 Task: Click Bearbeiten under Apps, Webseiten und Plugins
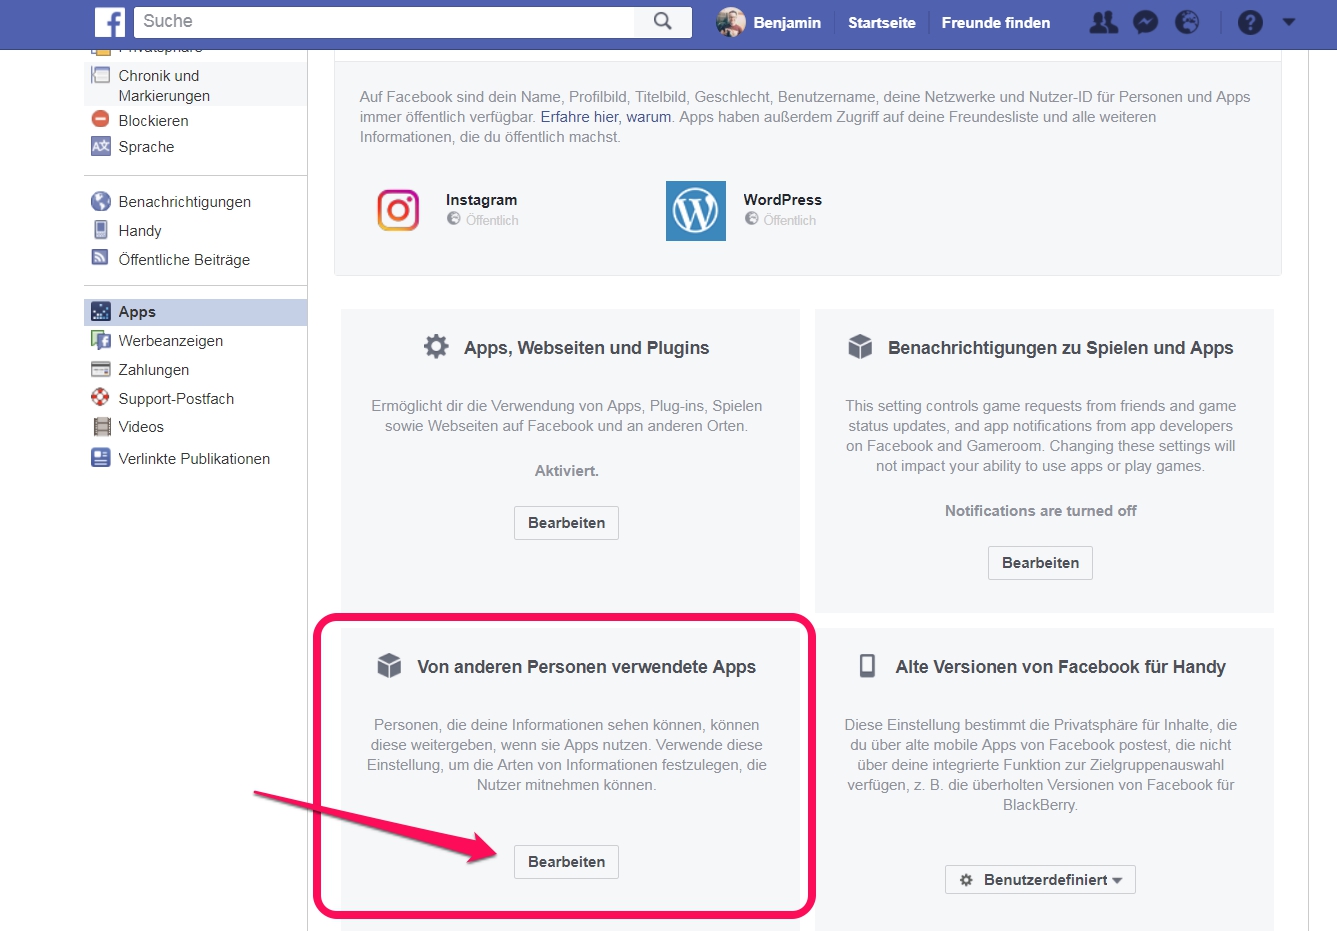point(566,523)
